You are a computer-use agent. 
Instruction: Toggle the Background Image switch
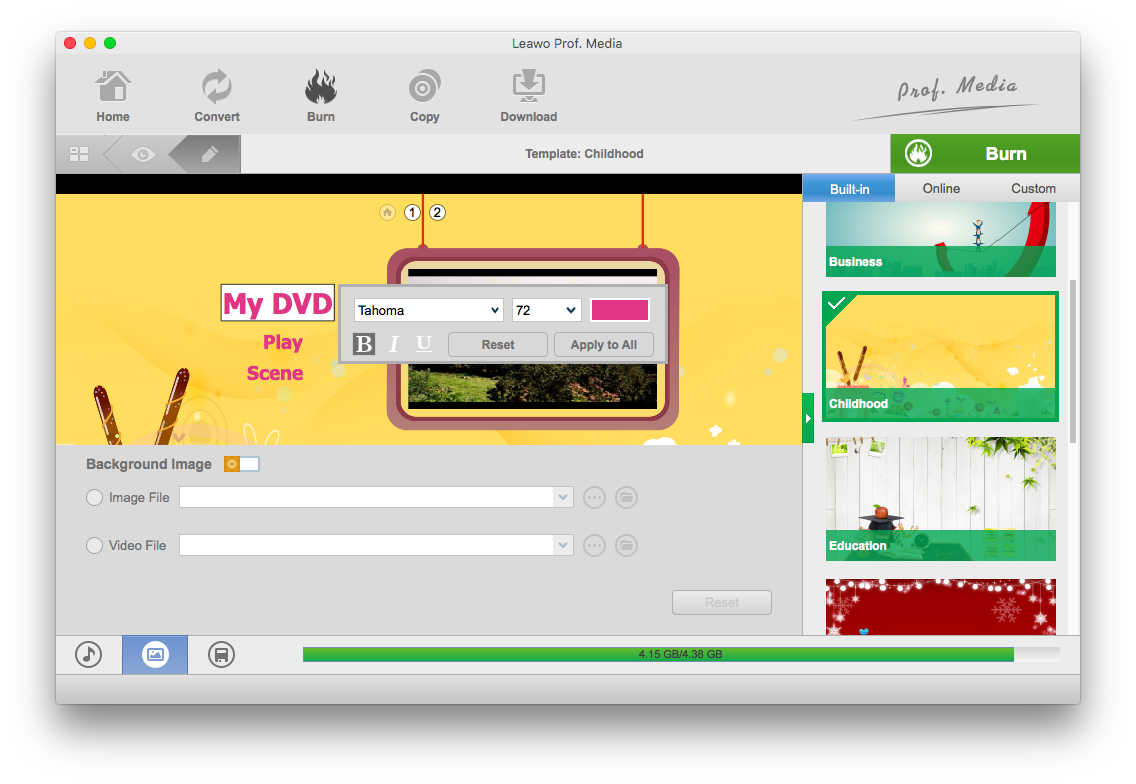click(241, 464)
